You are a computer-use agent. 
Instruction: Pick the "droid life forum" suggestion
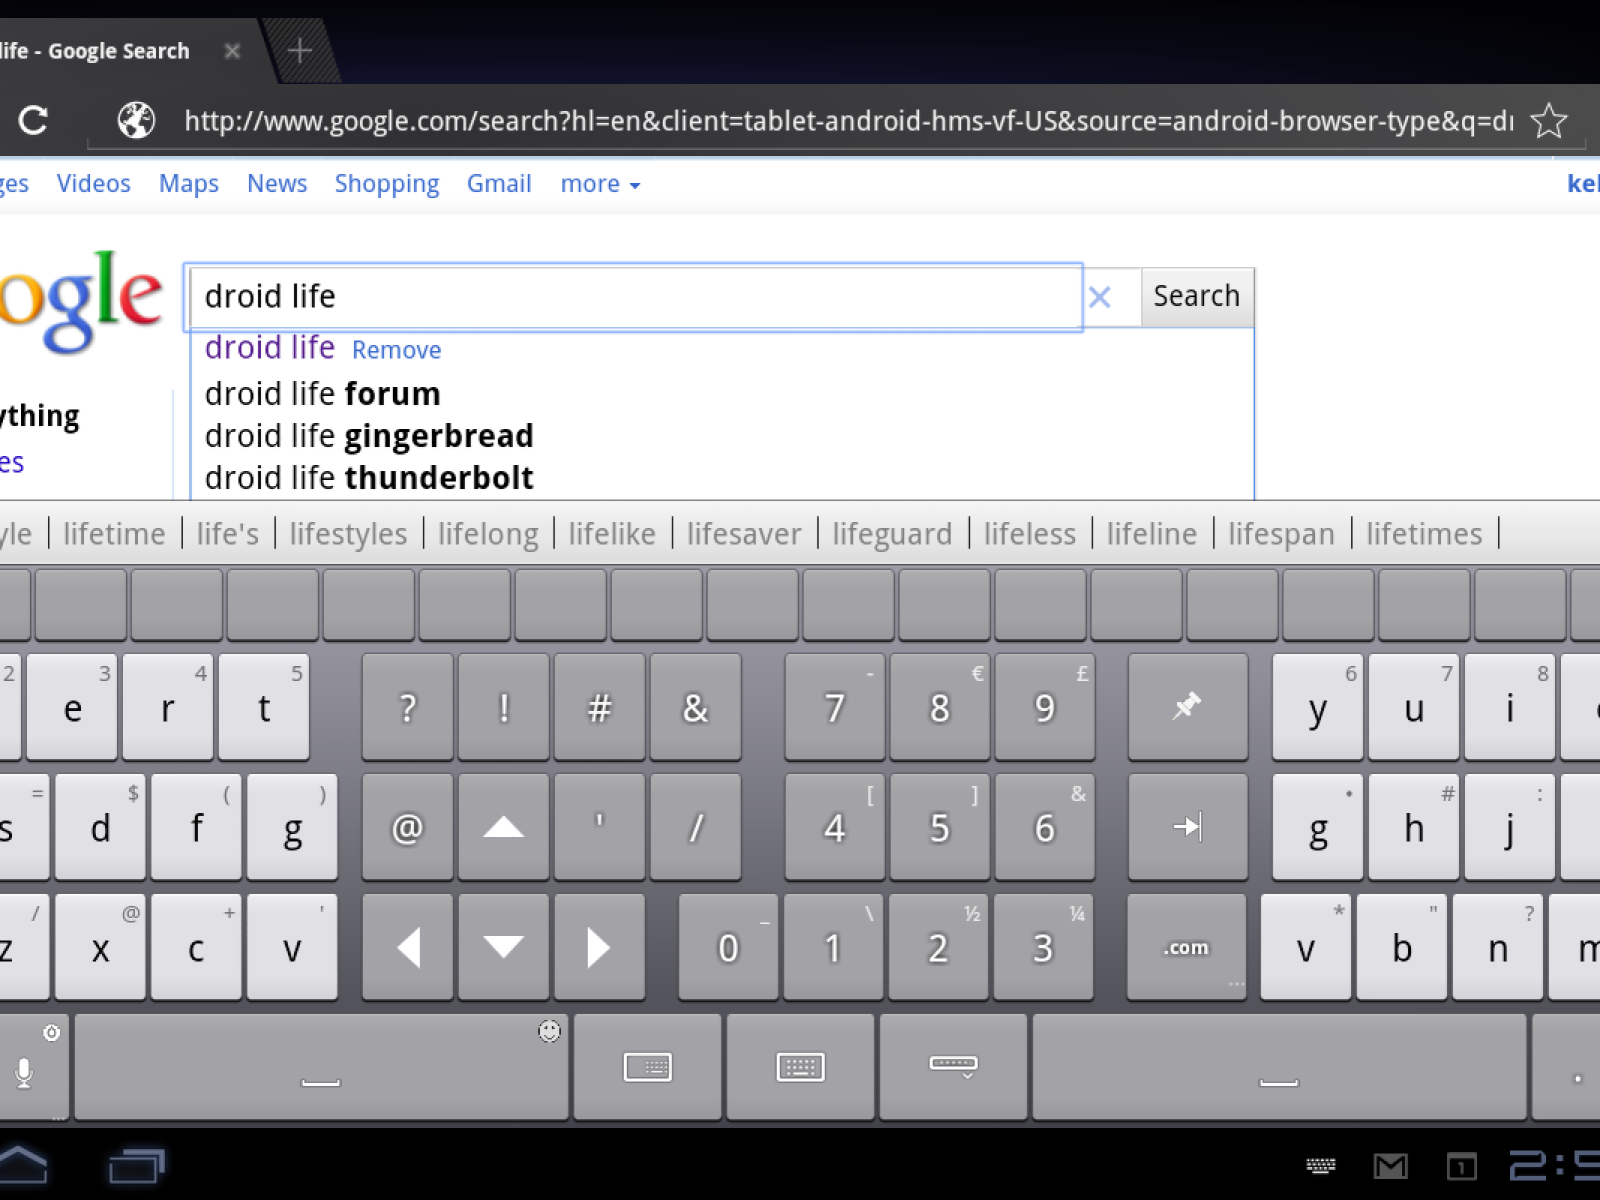[x=323, y=394]
